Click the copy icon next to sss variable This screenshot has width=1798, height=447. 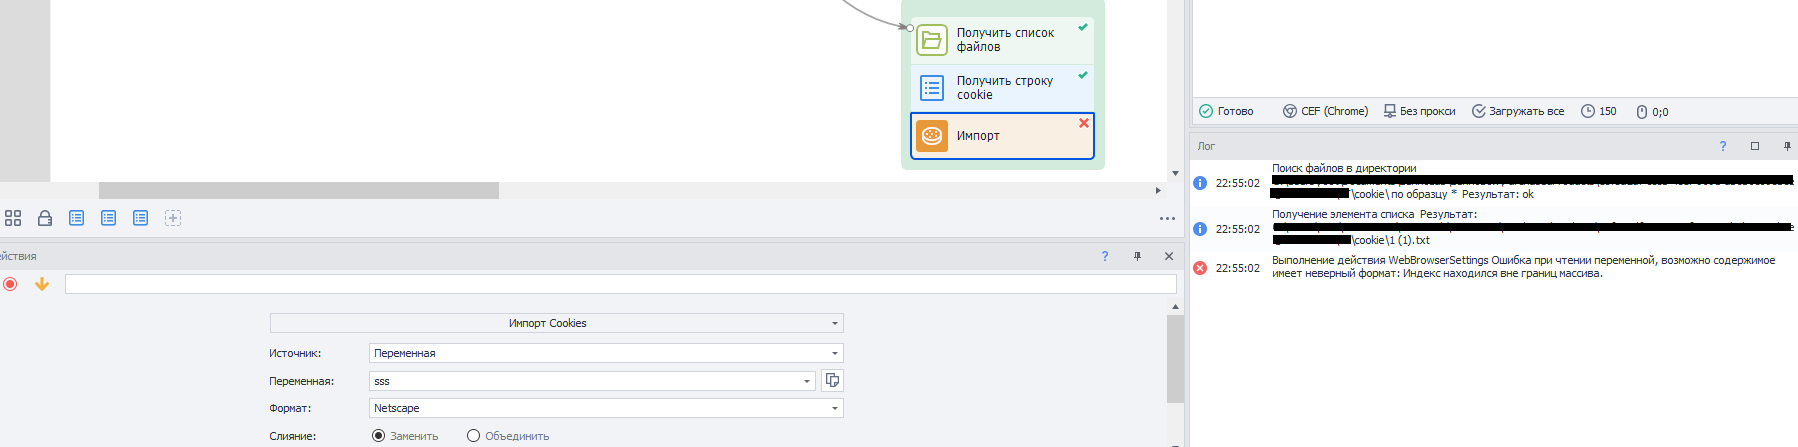pos(832,380)
